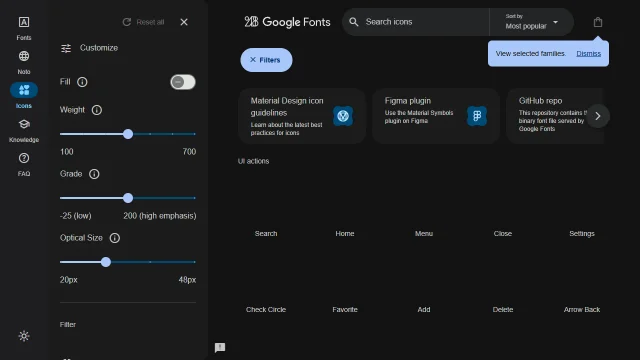Open the Fonts section in sidebar
The width and height of the screenshot is (640, 360).
[24, 28]
